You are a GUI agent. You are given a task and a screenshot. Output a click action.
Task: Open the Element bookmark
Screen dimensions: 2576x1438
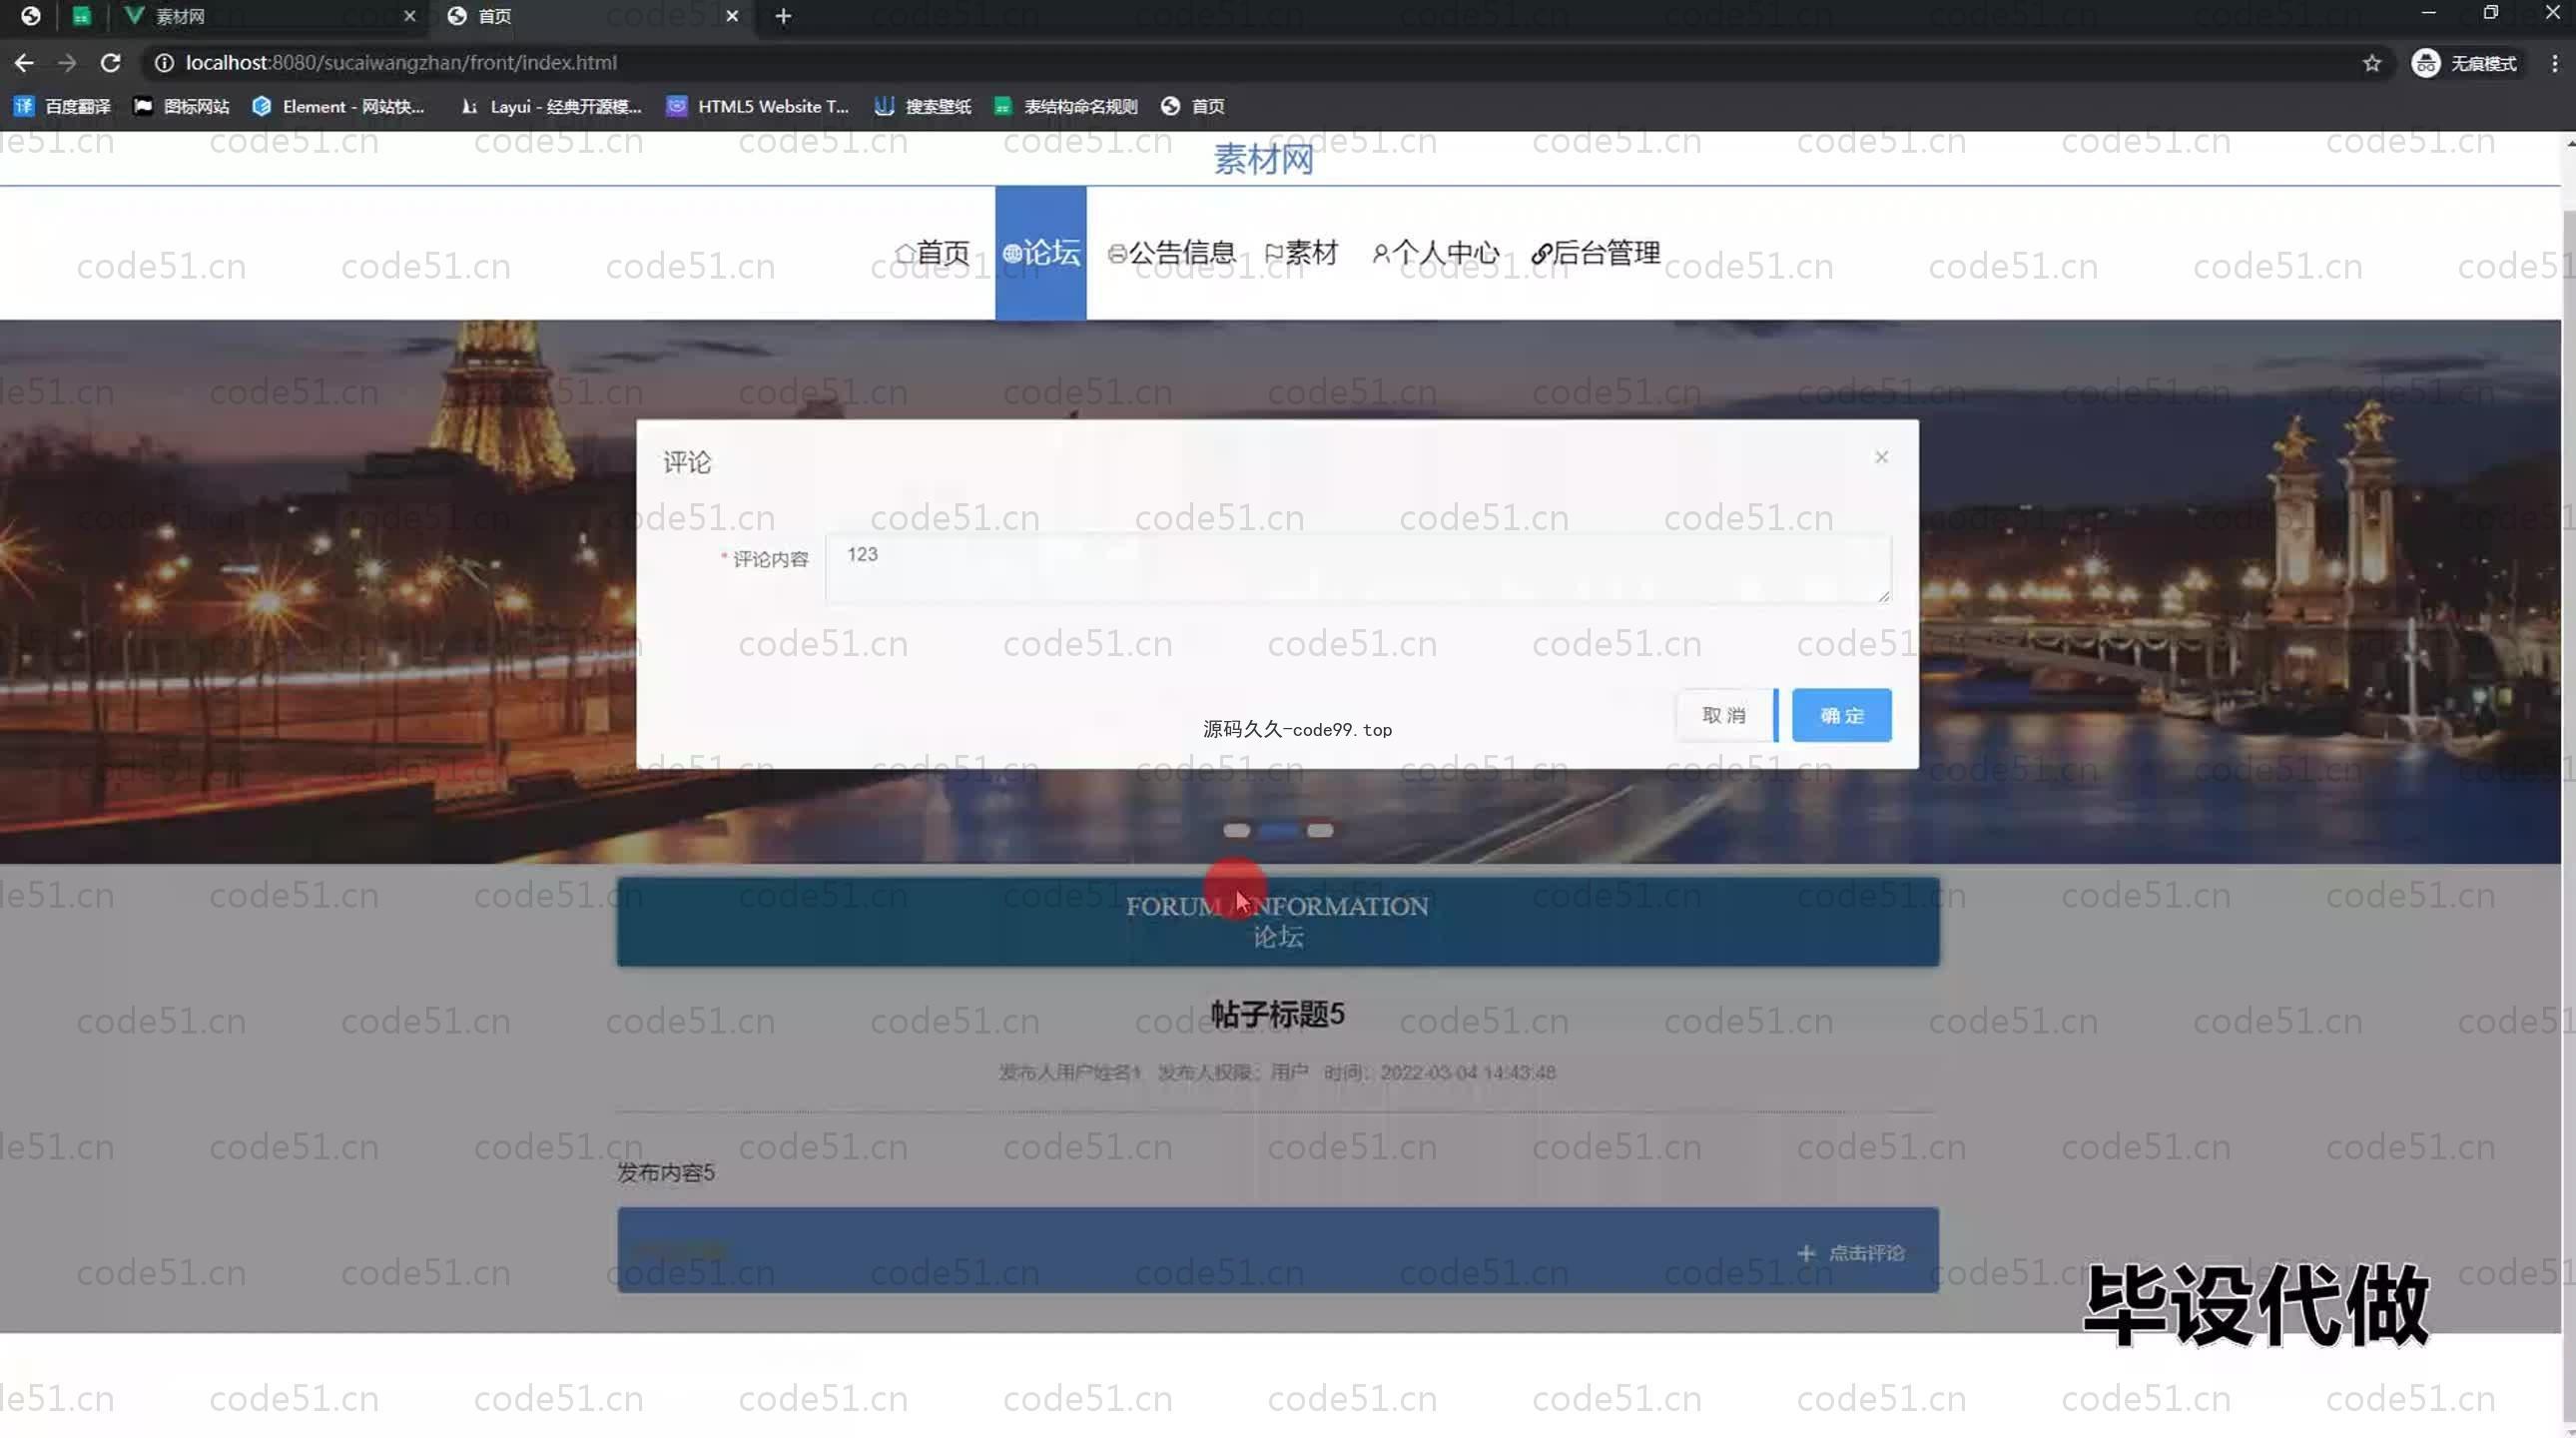pyautogui.click(x=338, y=106)
